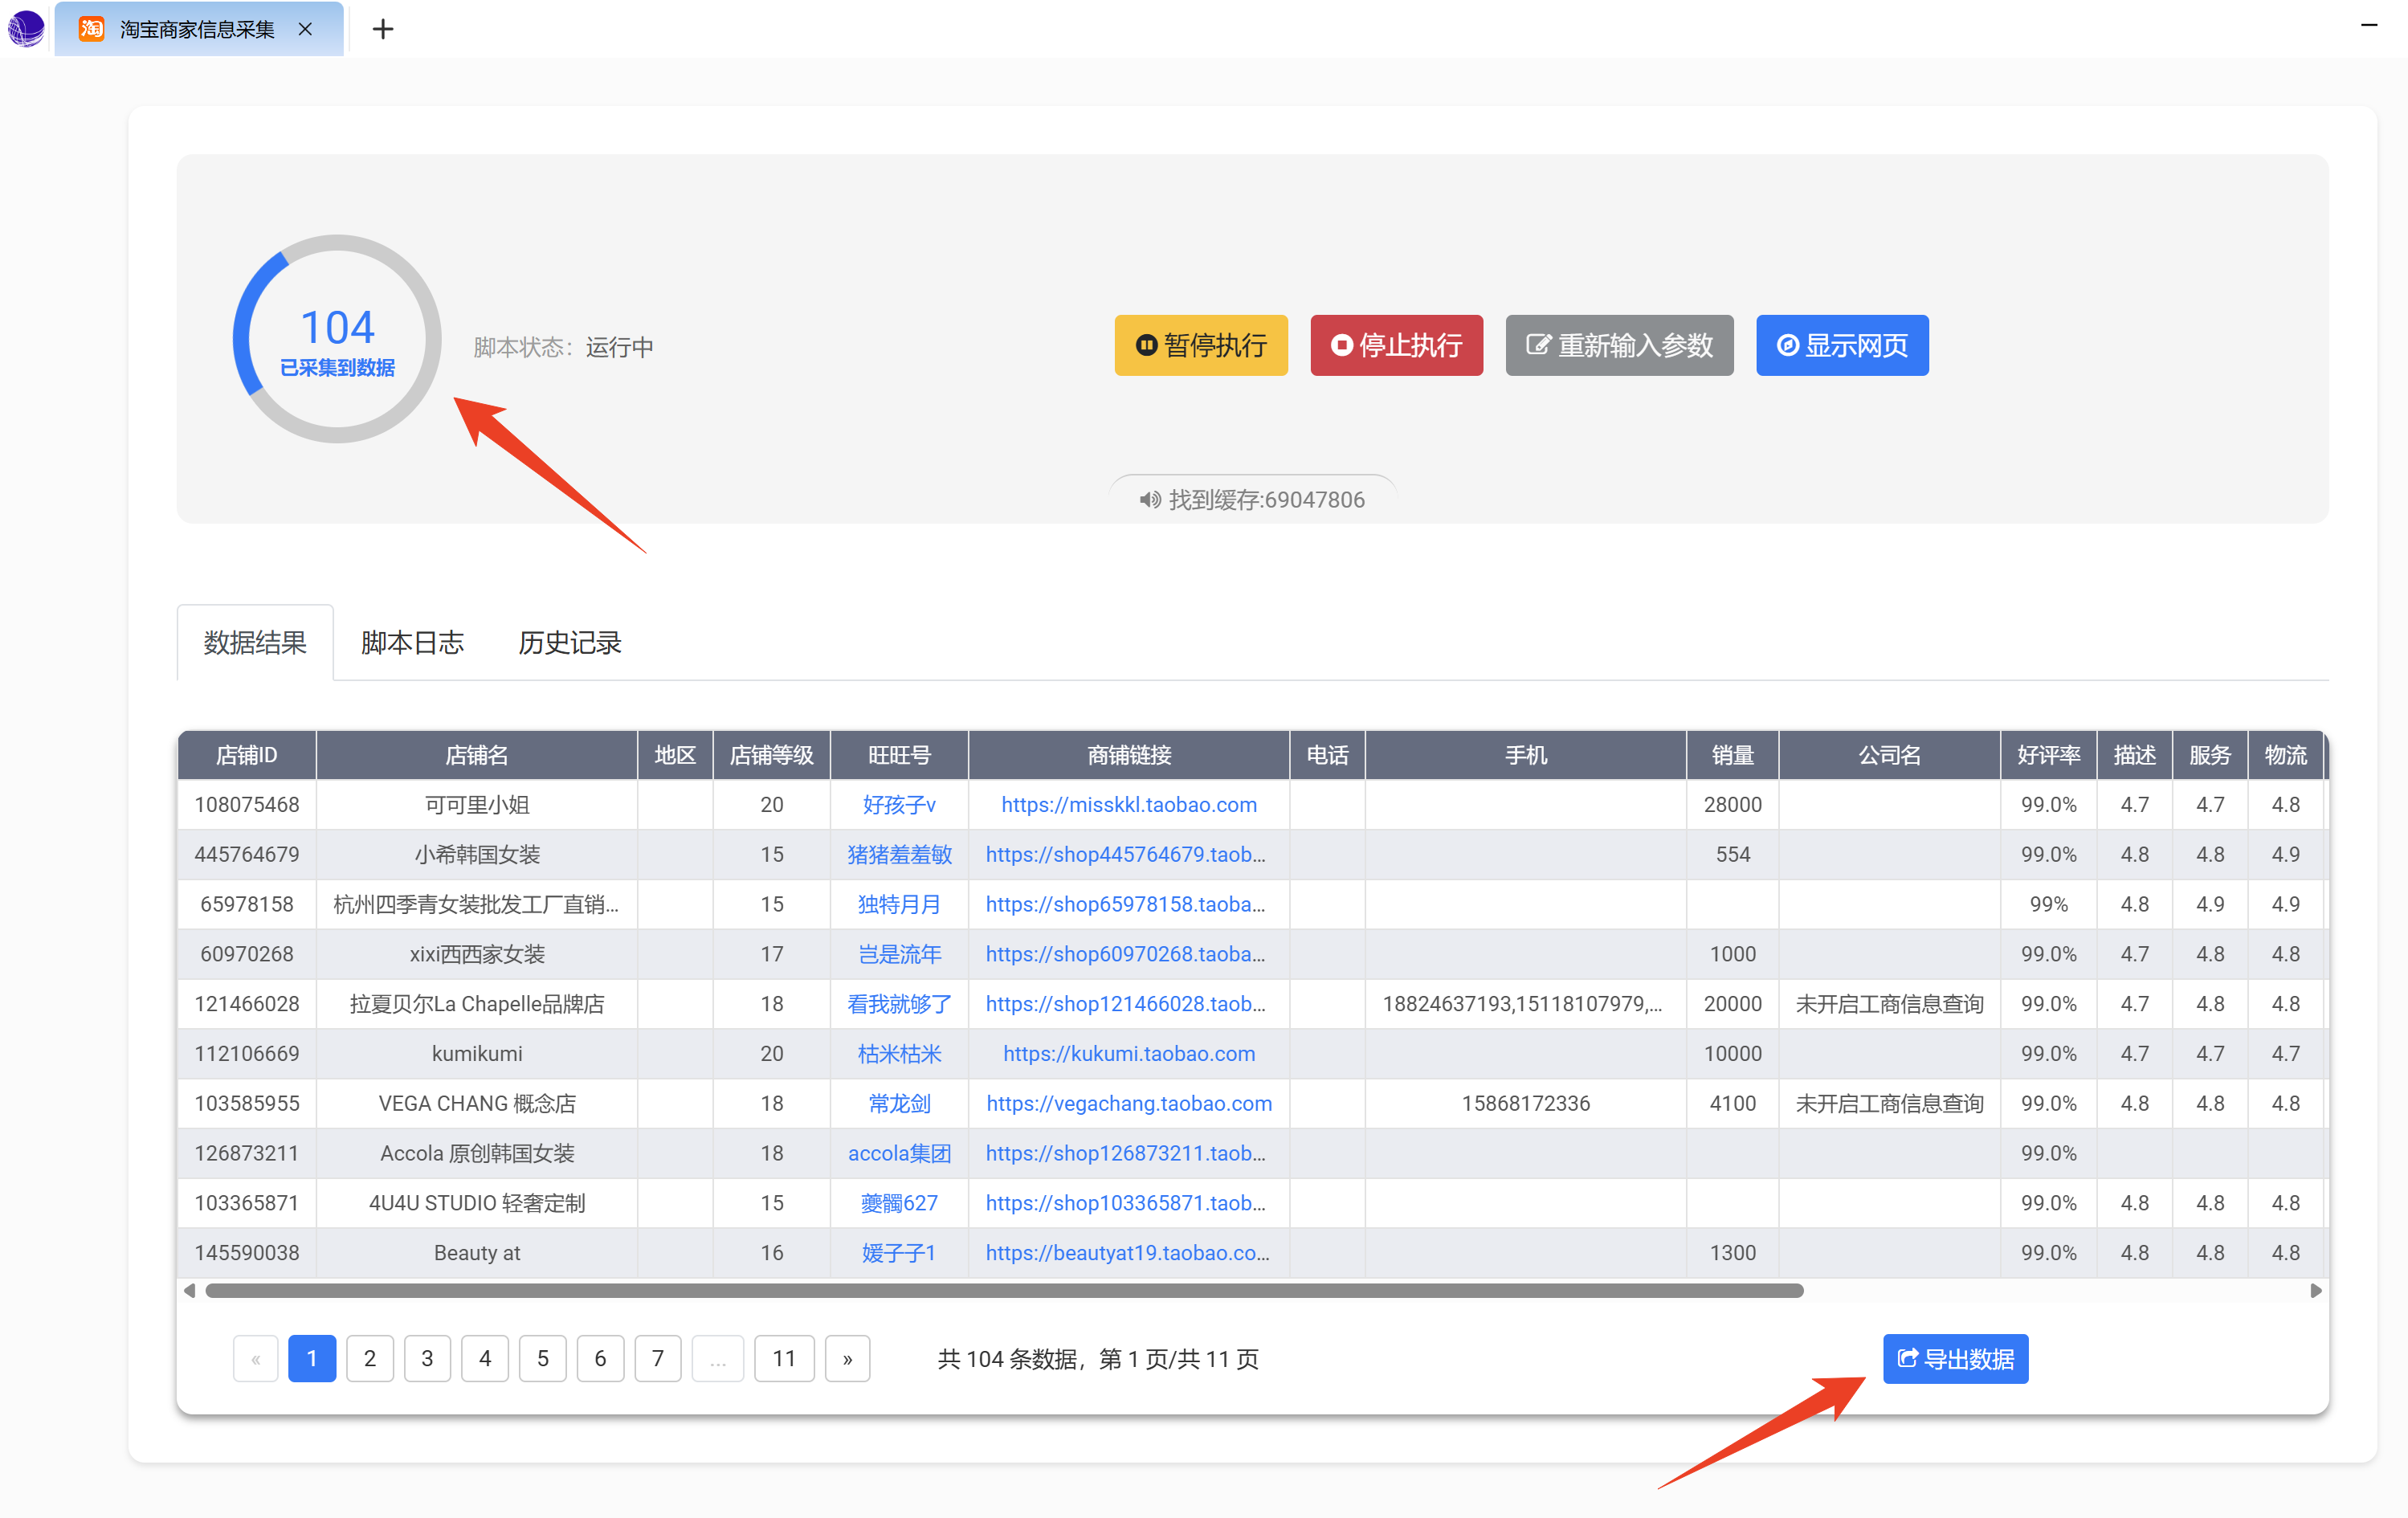This screenshot has width=2408, height=1518.
Task: Switch to the 历史记录 tab
Action: point(570,643)
